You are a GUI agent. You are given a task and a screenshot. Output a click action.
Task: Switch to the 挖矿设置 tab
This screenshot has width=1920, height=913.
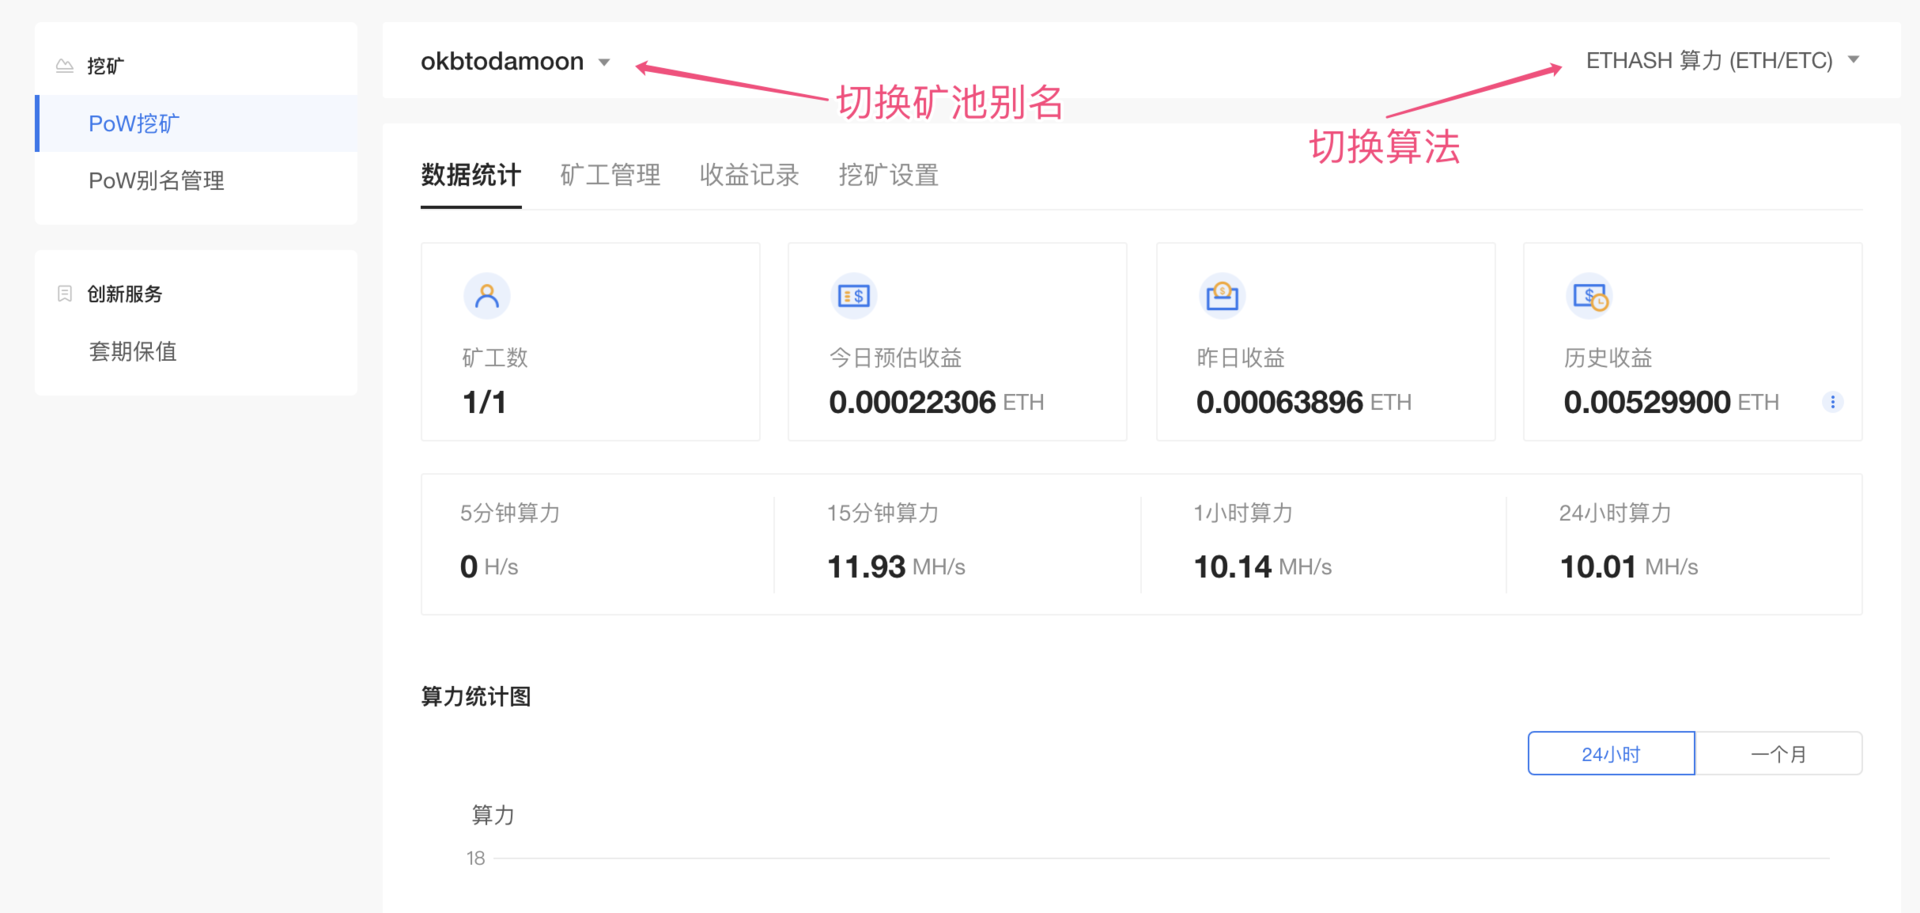[888, 176]
